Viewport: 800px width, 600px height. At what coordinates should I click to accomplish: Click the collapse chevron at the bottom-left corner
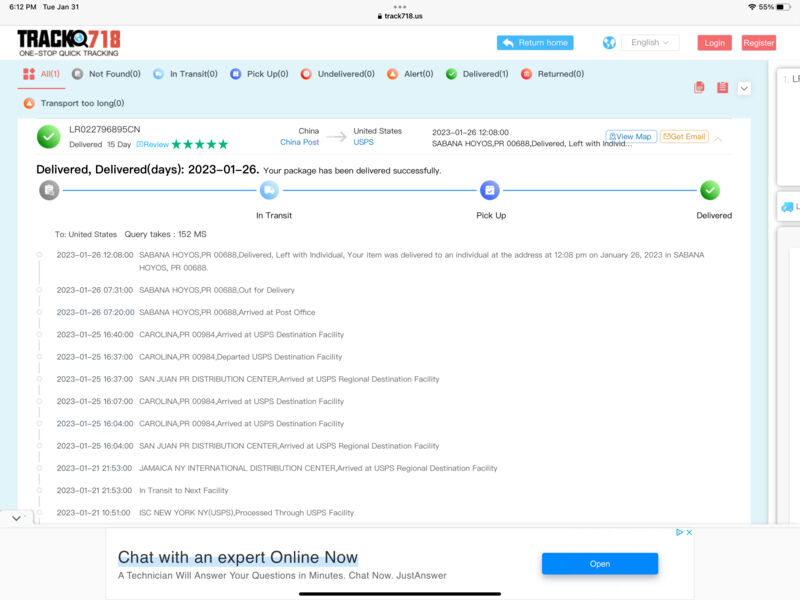[16, 518]
